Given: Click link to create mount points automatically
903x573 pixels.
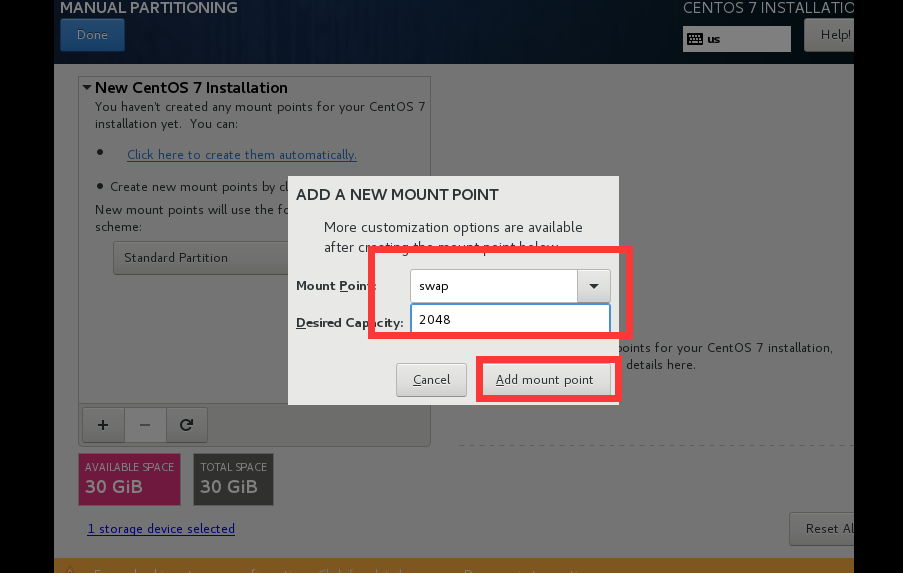Looking at the screenshot, I should [x=241, y=155].
